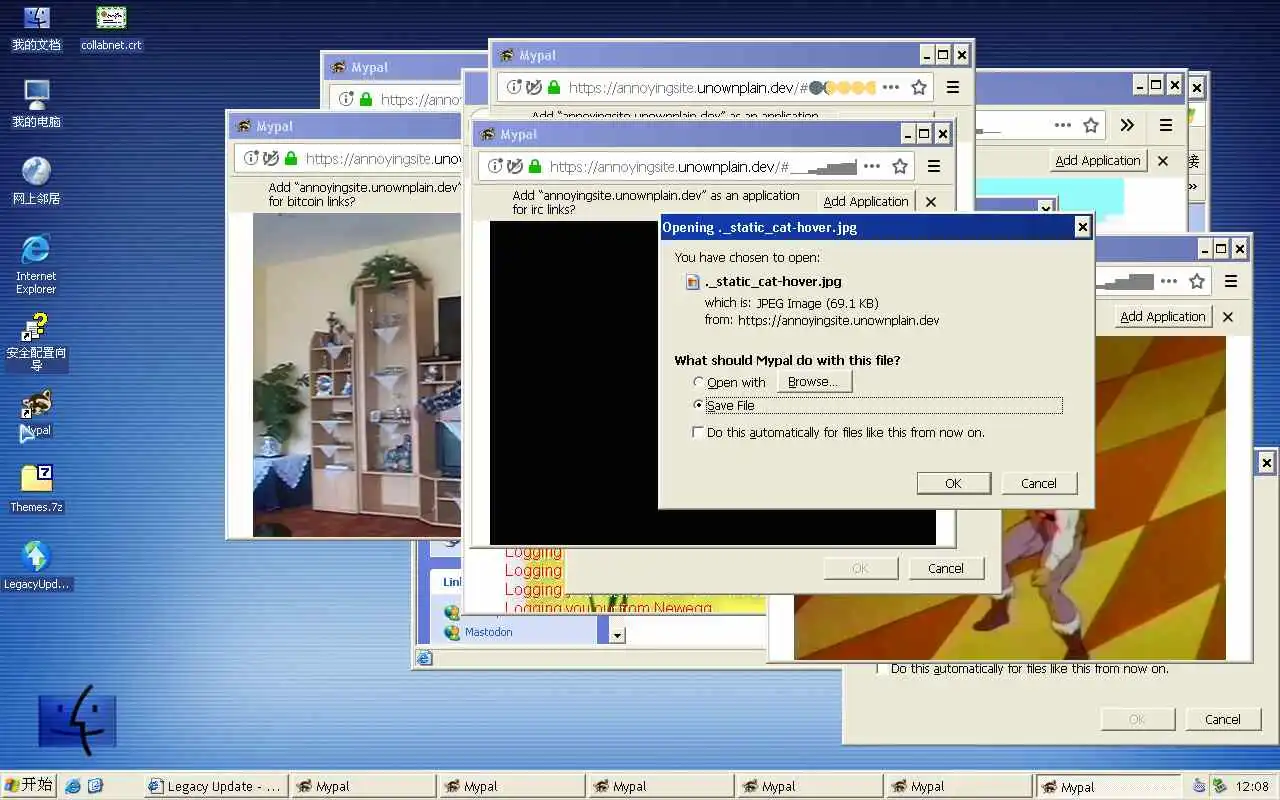
Task: Click star icon in cartoon video Mypal window
Action: (x=1197, y=282)
